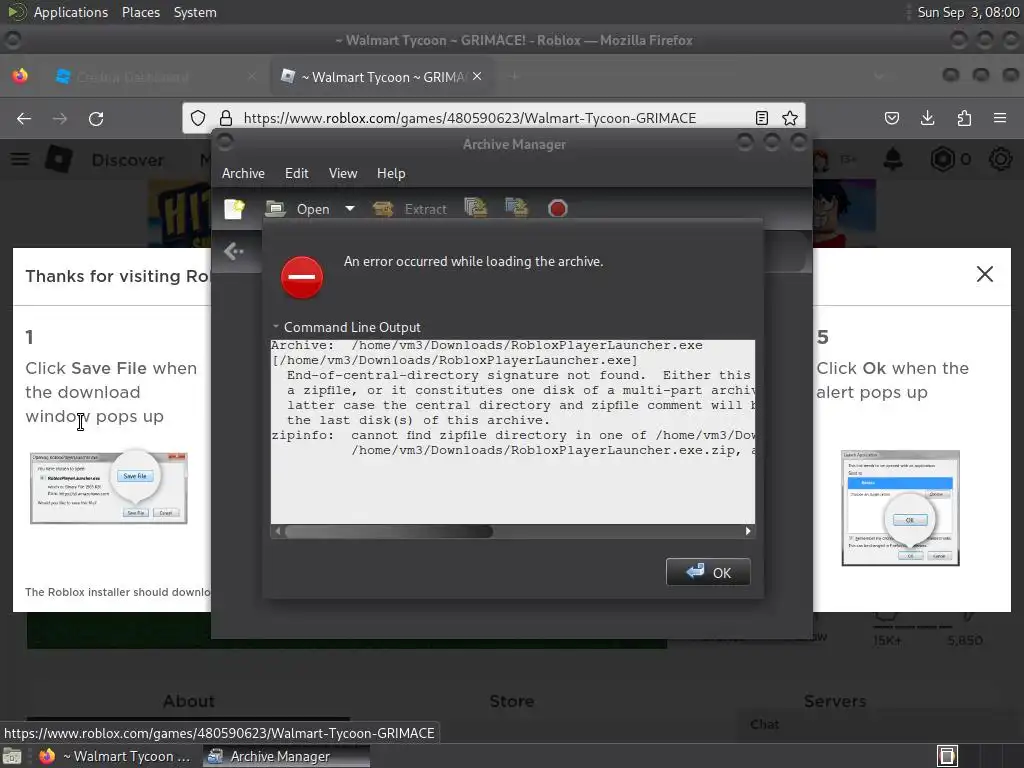1024x768 pixels.
Task: Open the About tab on Roblox page
Action: click(189, 701)
